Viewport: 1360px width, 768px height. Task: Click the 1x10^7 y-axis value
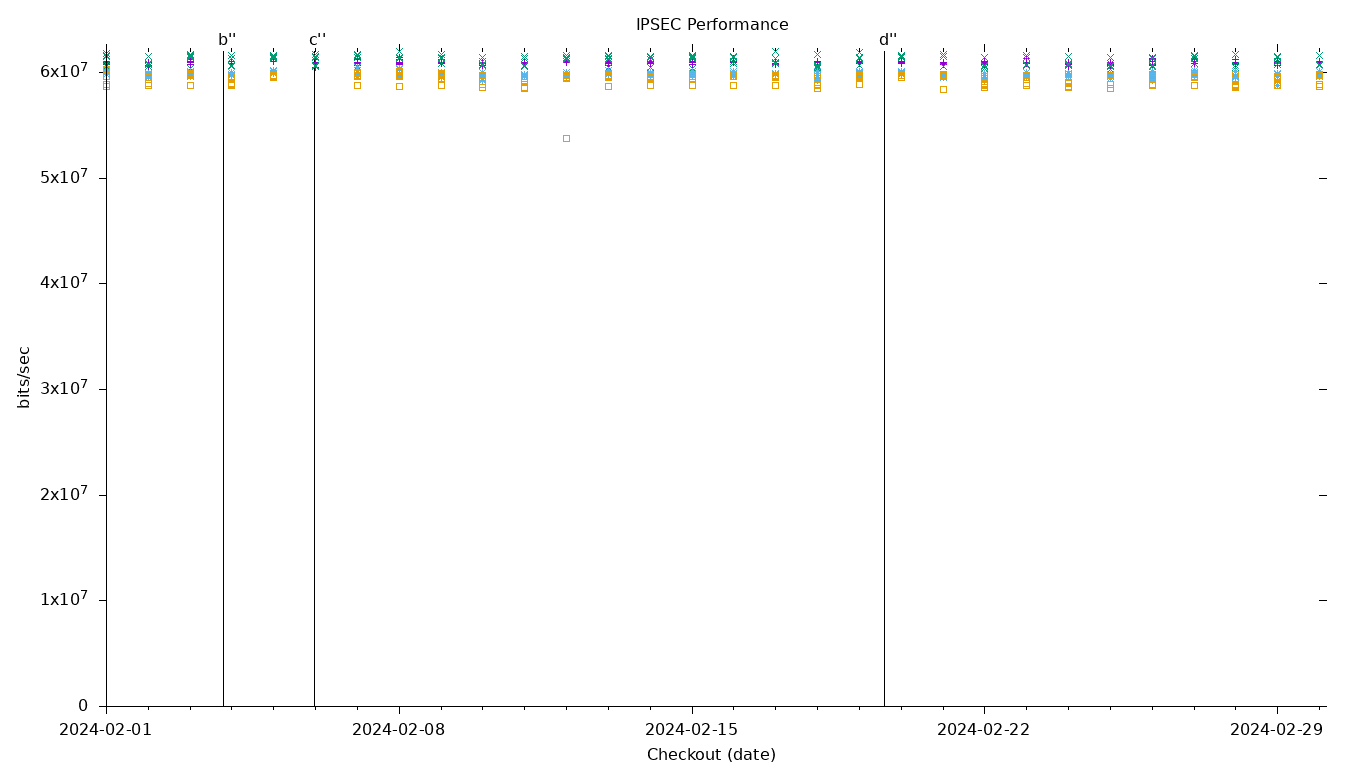pyautogui.click(x=64, y=598)
